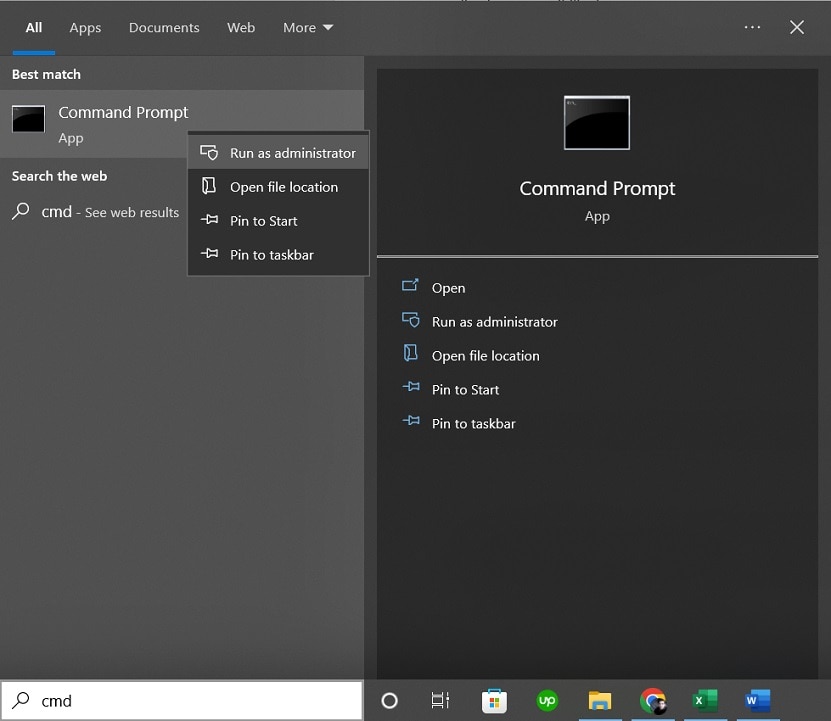Launch Word from the taskbar
831x721 pixels.
tap(758, 701)
